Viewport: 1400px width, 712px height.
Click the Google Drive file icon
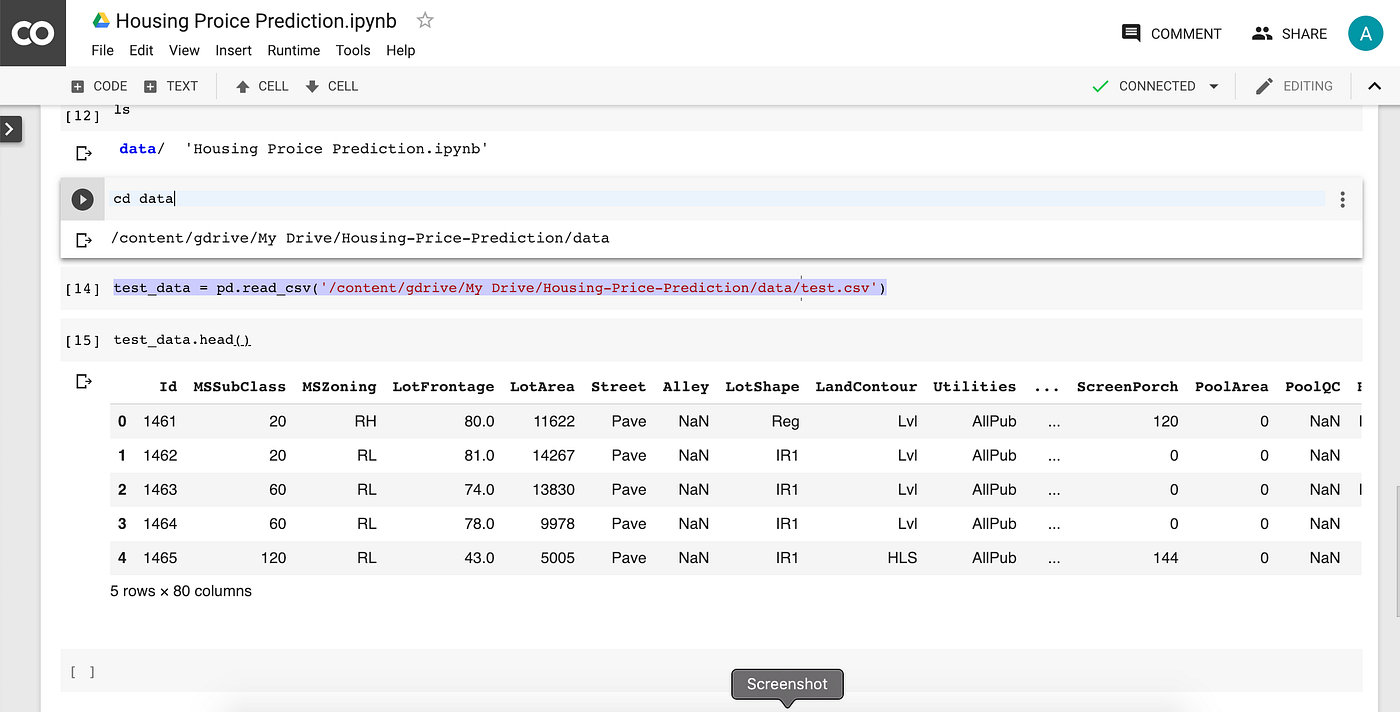(101, 21)
